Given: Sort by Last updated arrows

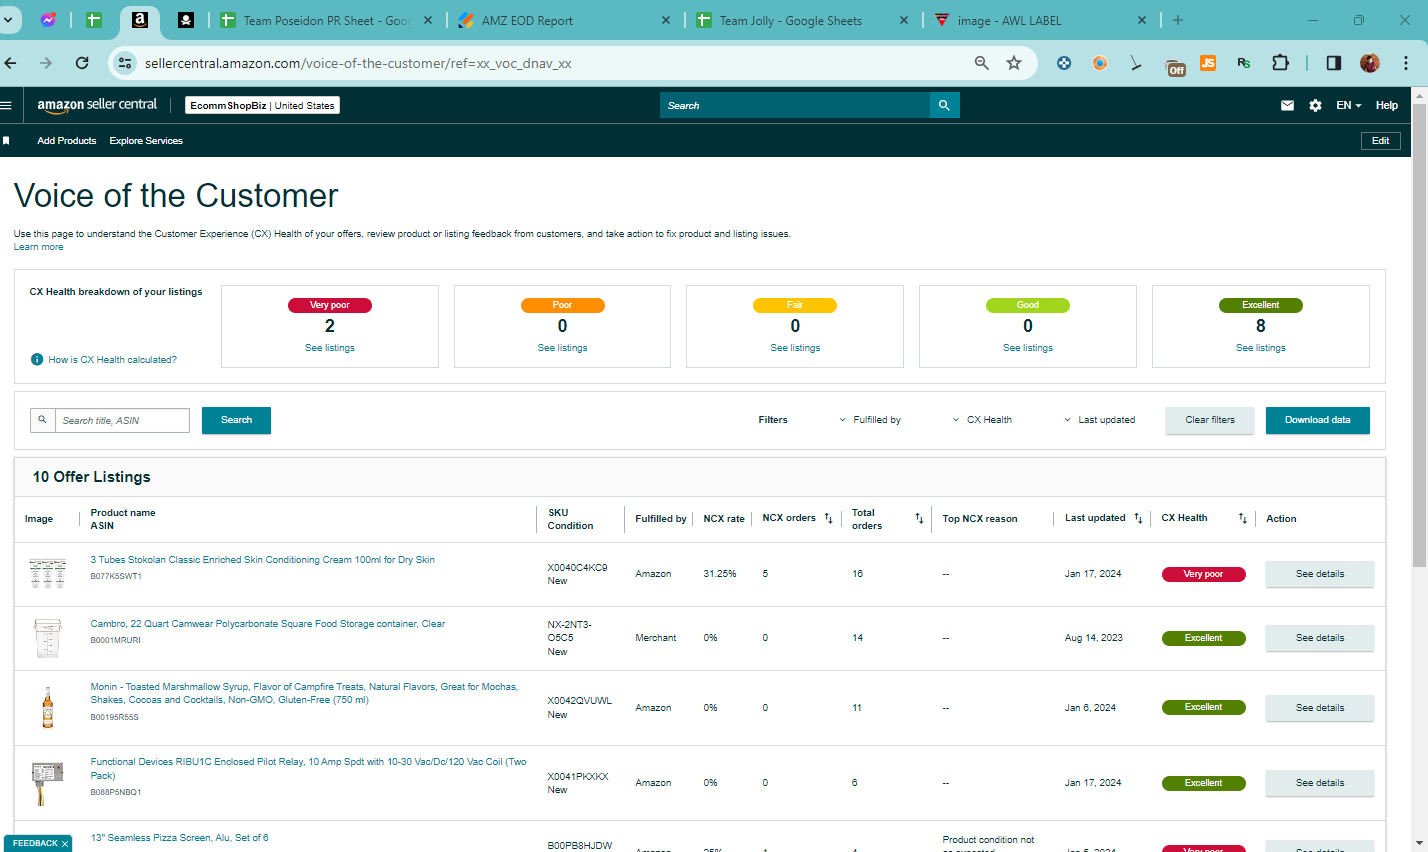Looking at the screenshot, I should click(1138, 518).
